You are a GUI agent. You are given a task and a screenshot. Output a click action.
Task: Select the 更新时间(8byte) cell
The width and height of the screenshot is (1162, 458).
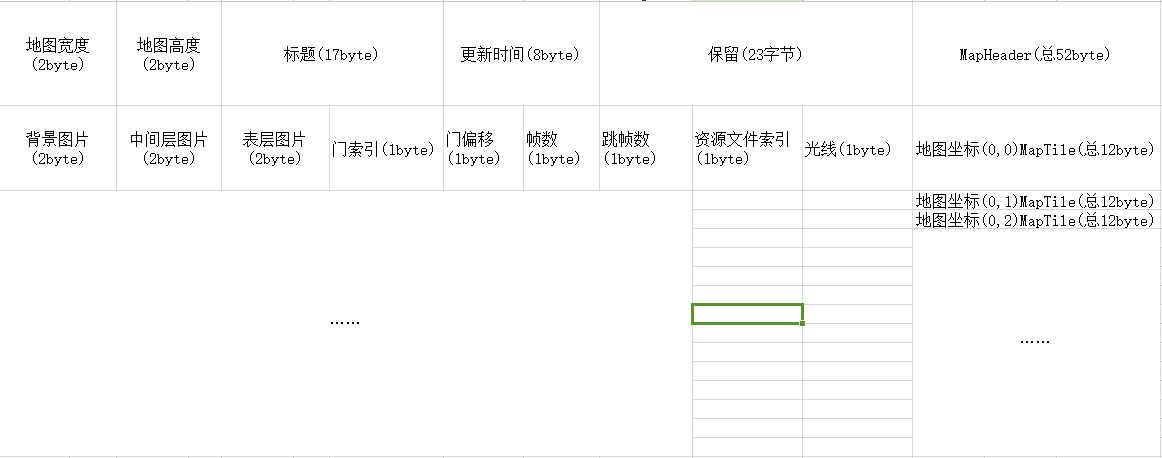pyautogui.click(x=521, y=54)
